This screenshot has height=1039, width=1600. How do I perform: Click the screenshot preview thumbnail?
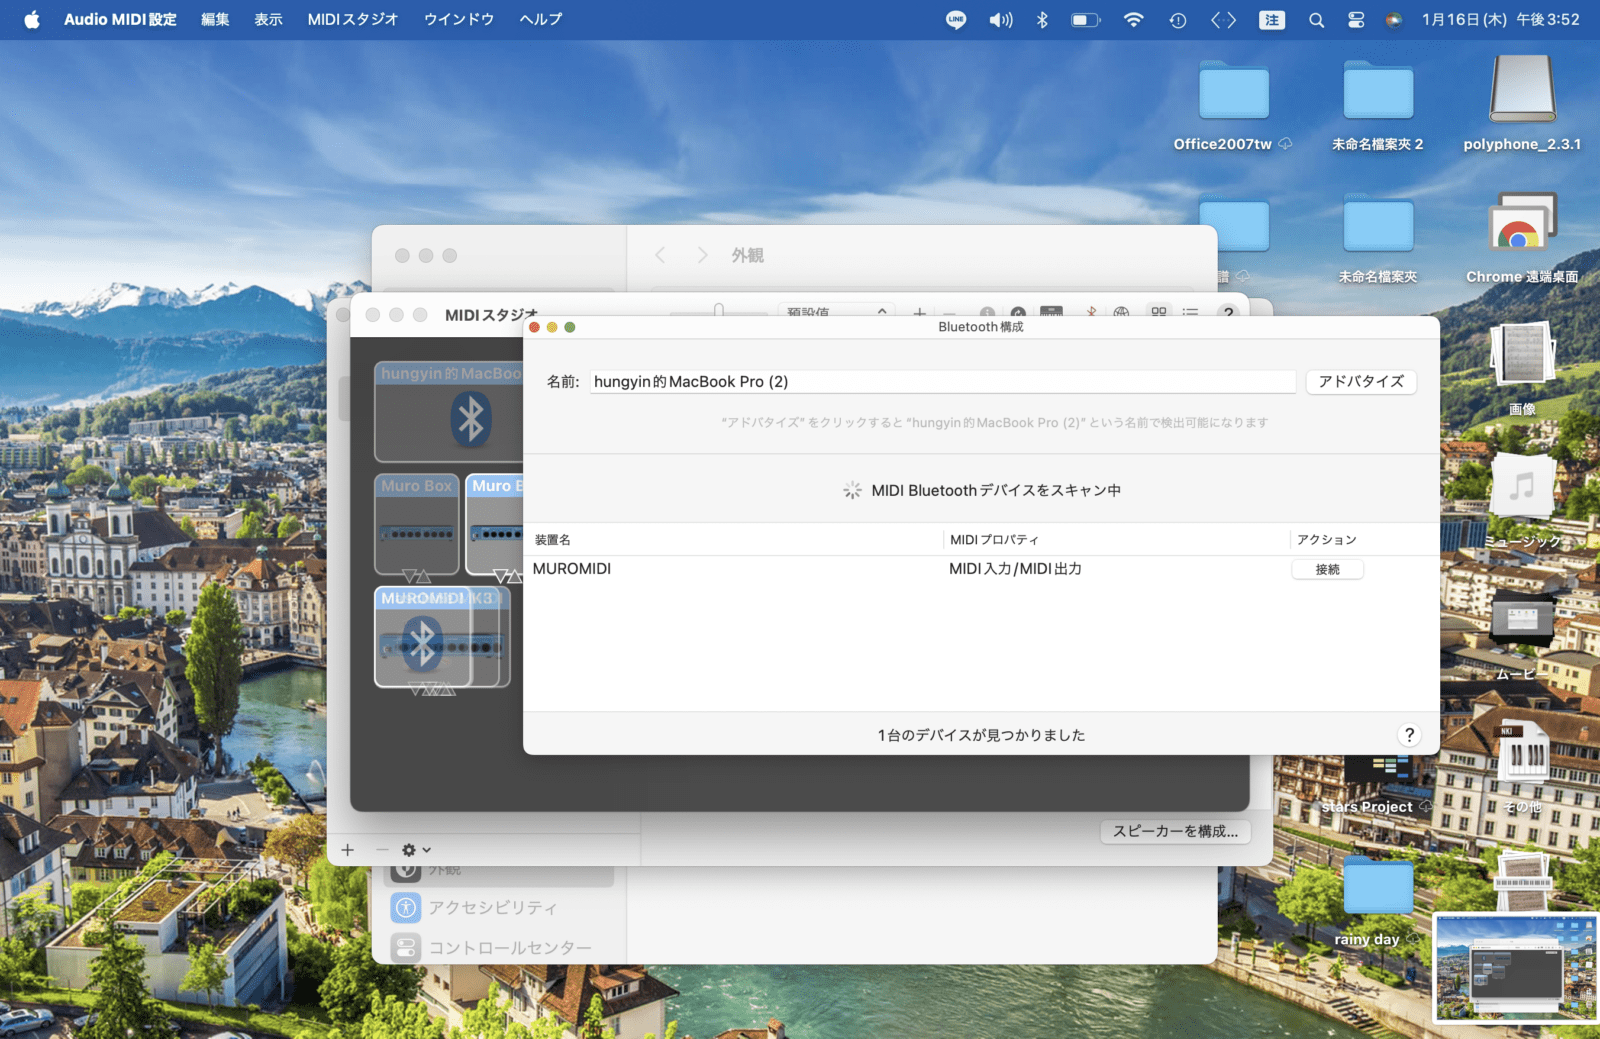click(x=1515, y=967)
